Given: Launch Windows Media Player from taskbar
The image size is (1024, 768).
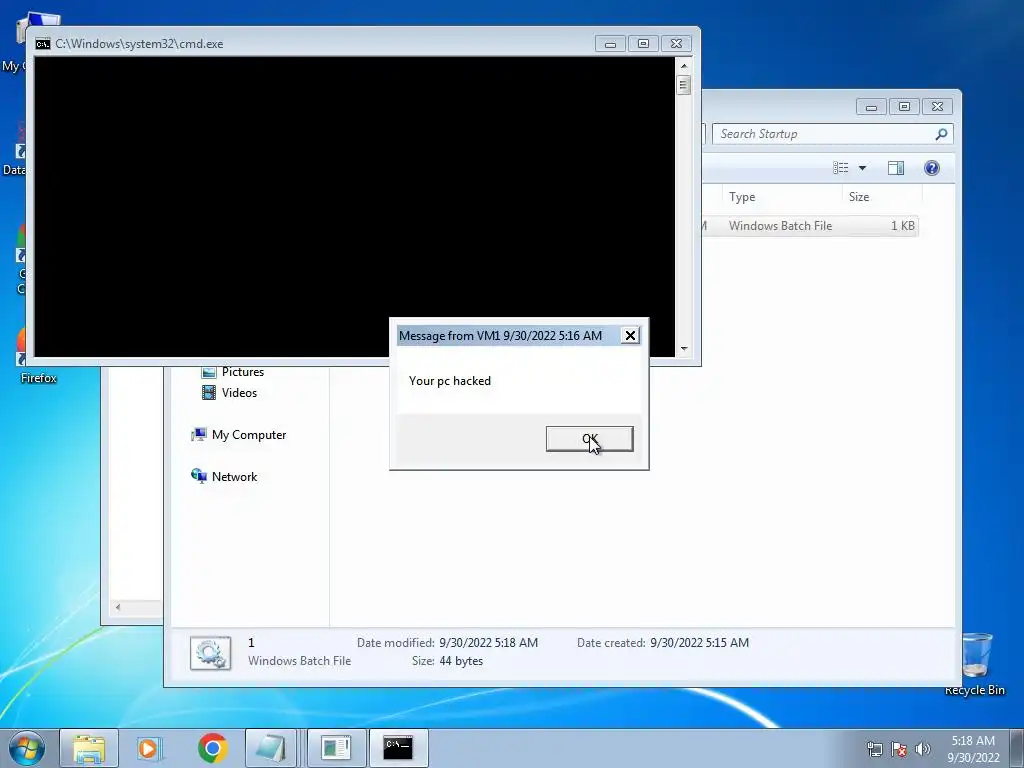Looking at the screenshot, I should (x=150, y=748).
